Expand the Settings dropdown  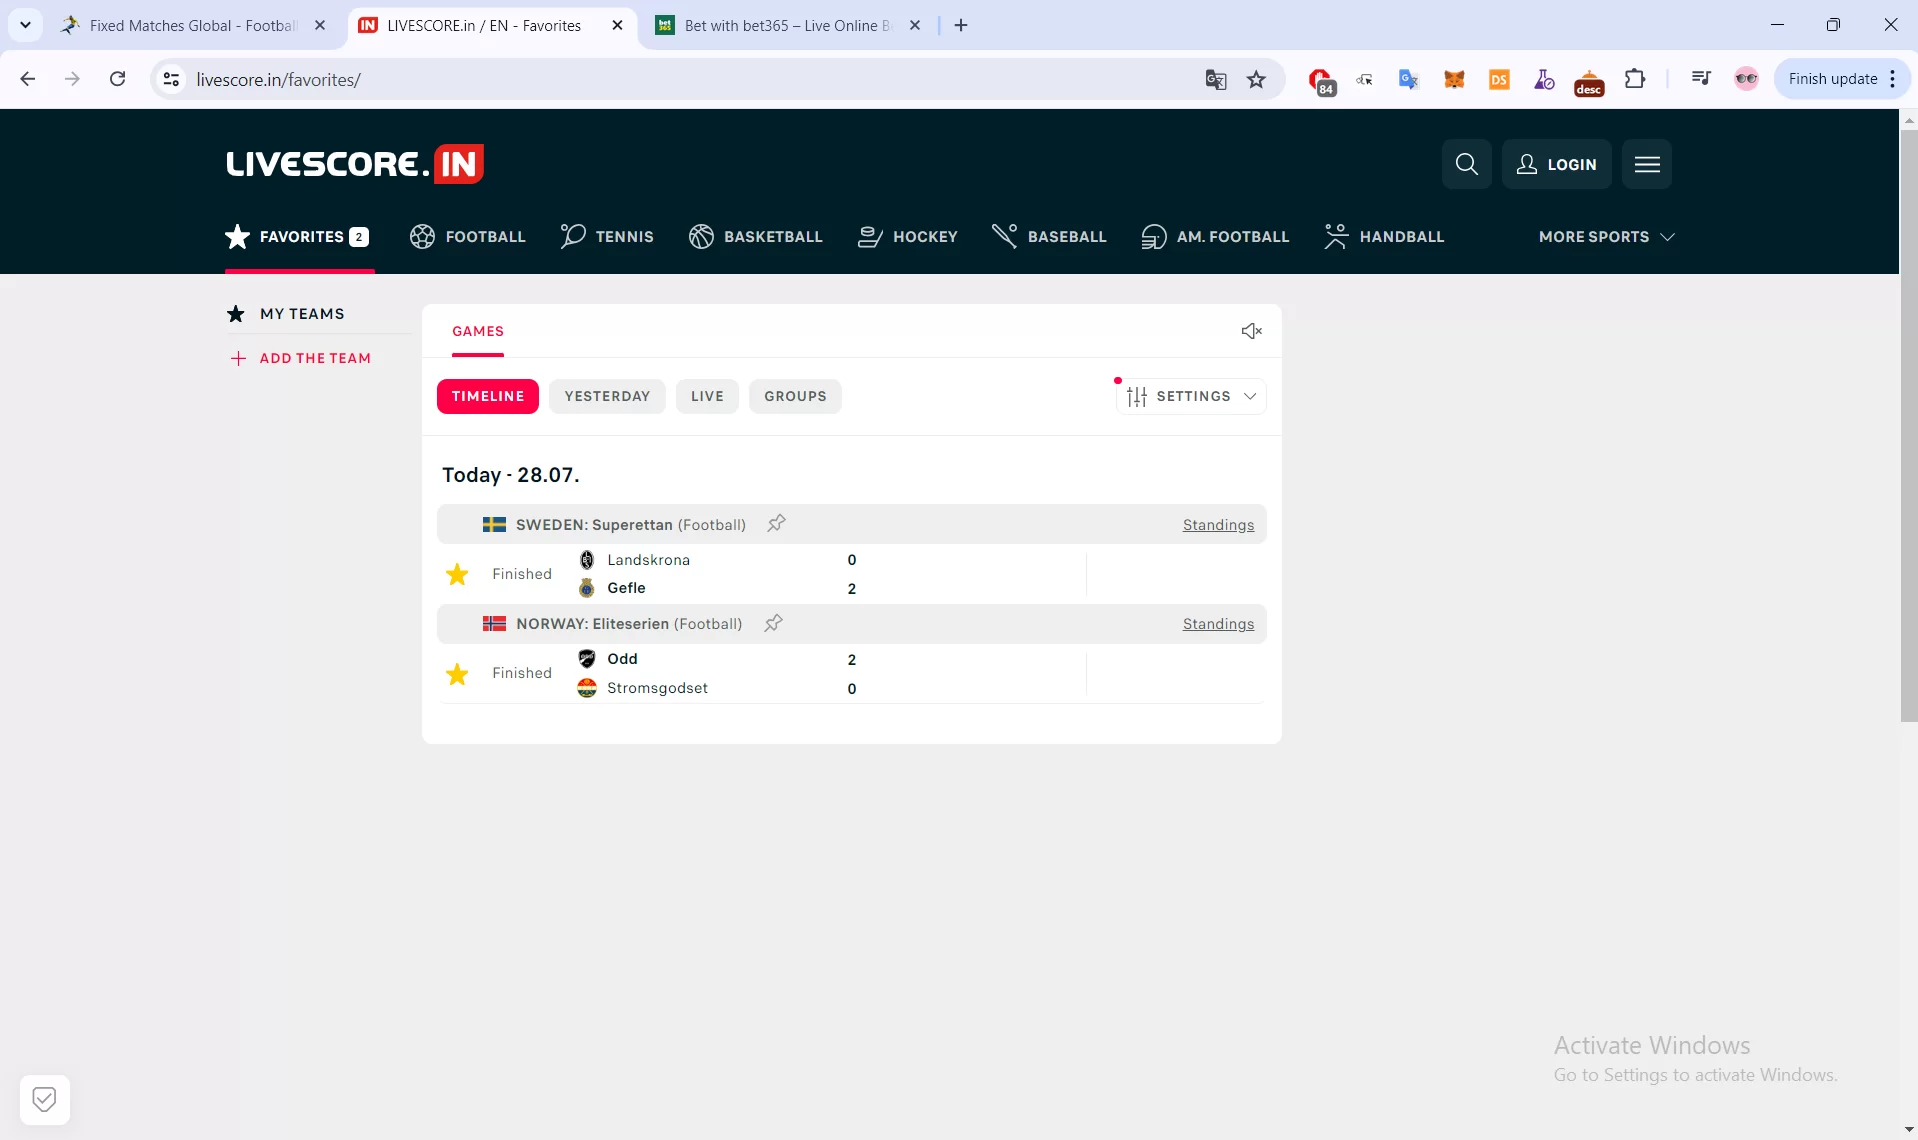point(1190,396)
